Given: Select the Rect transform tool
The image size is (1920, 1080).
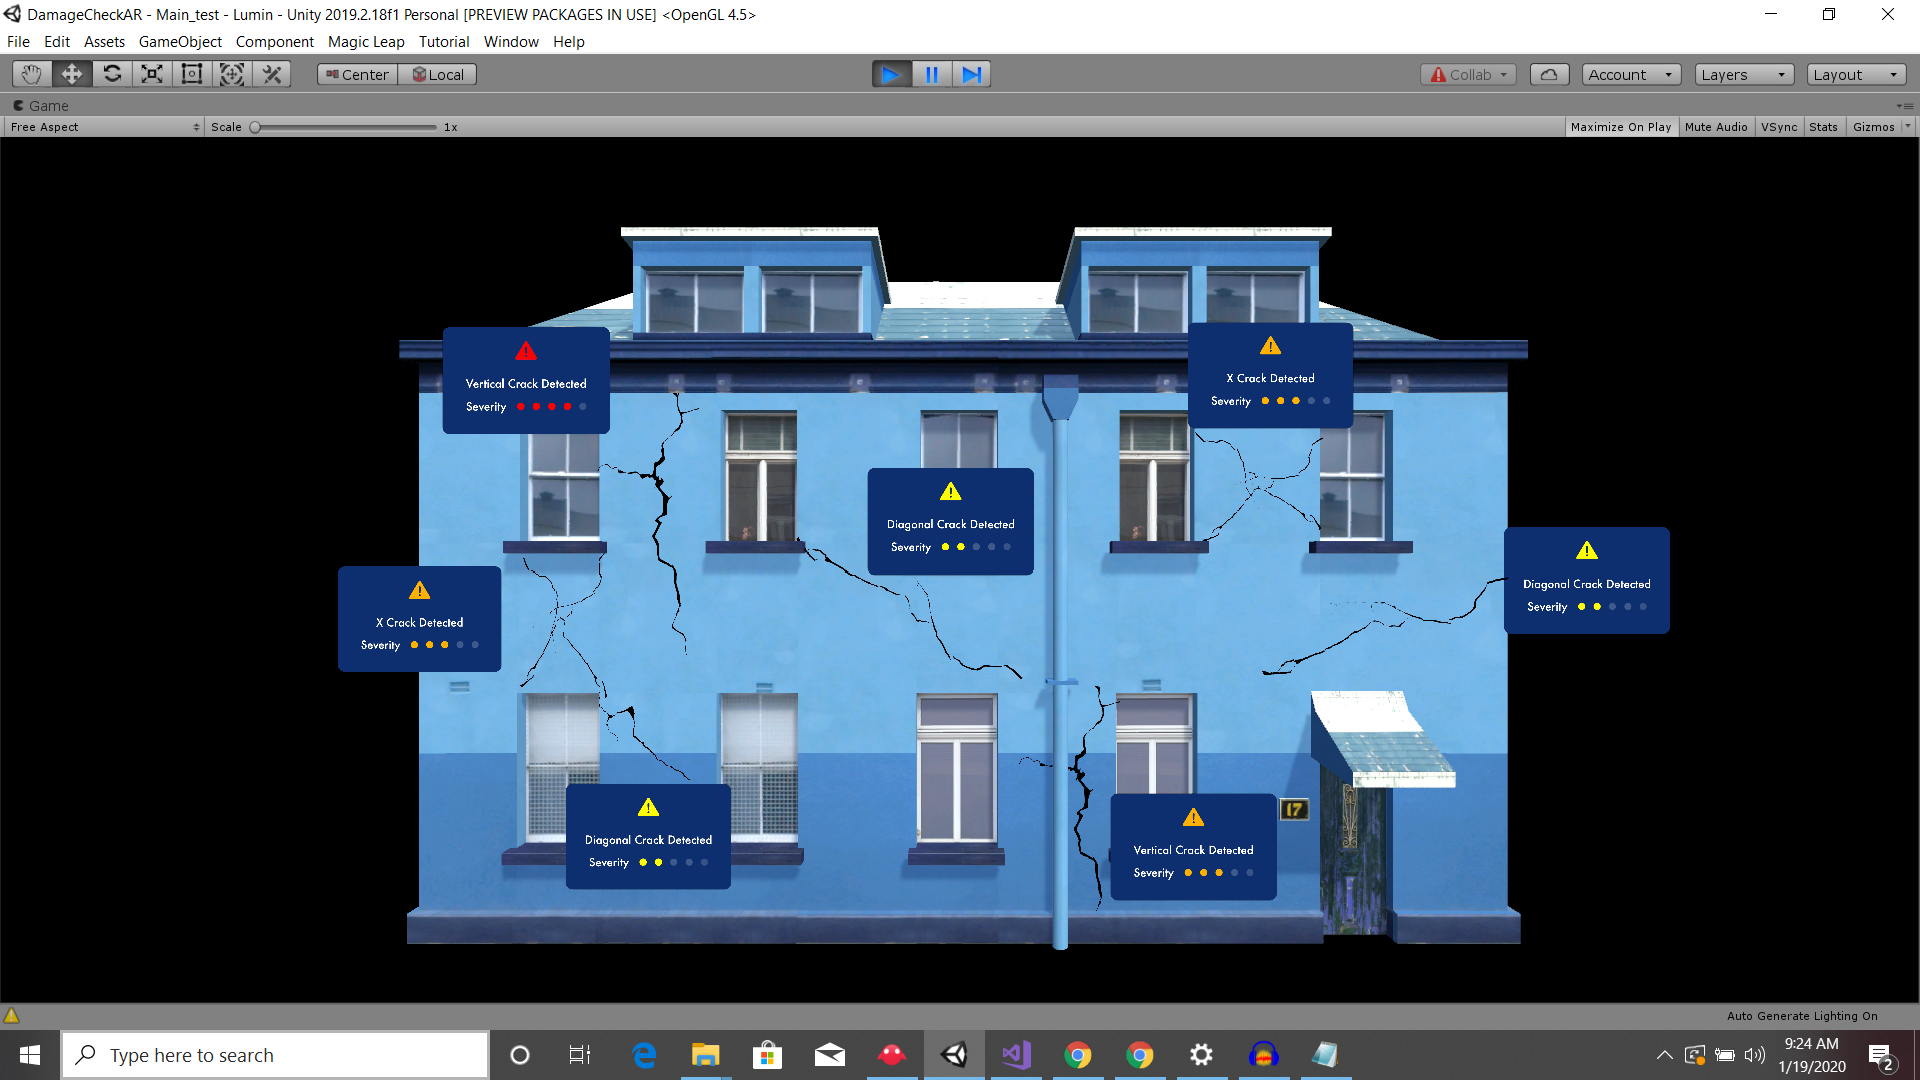Looking at the screenshot, I should (x=191, y=74).
